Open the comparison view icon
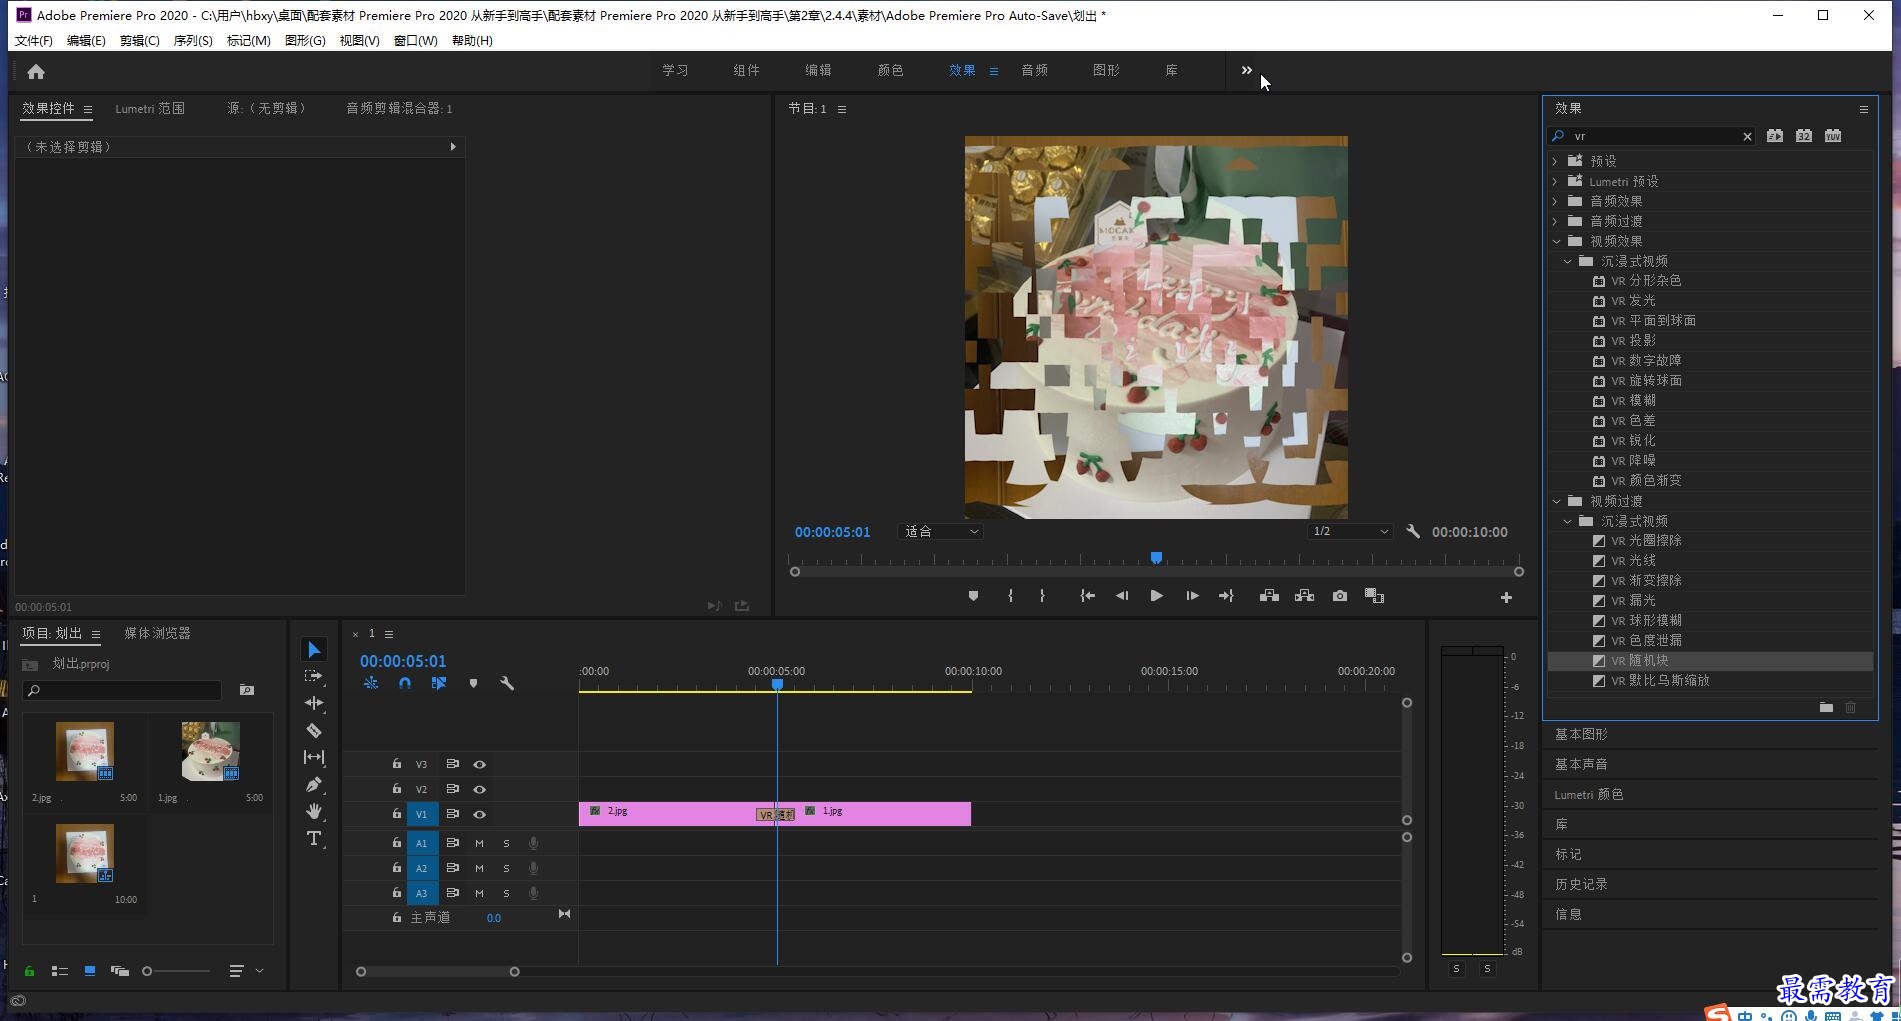 (1375, 596)
